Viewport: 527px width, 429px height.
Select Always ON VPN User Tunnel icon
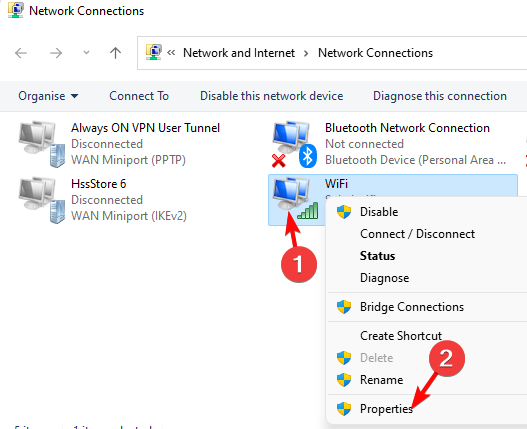(42, 144)
